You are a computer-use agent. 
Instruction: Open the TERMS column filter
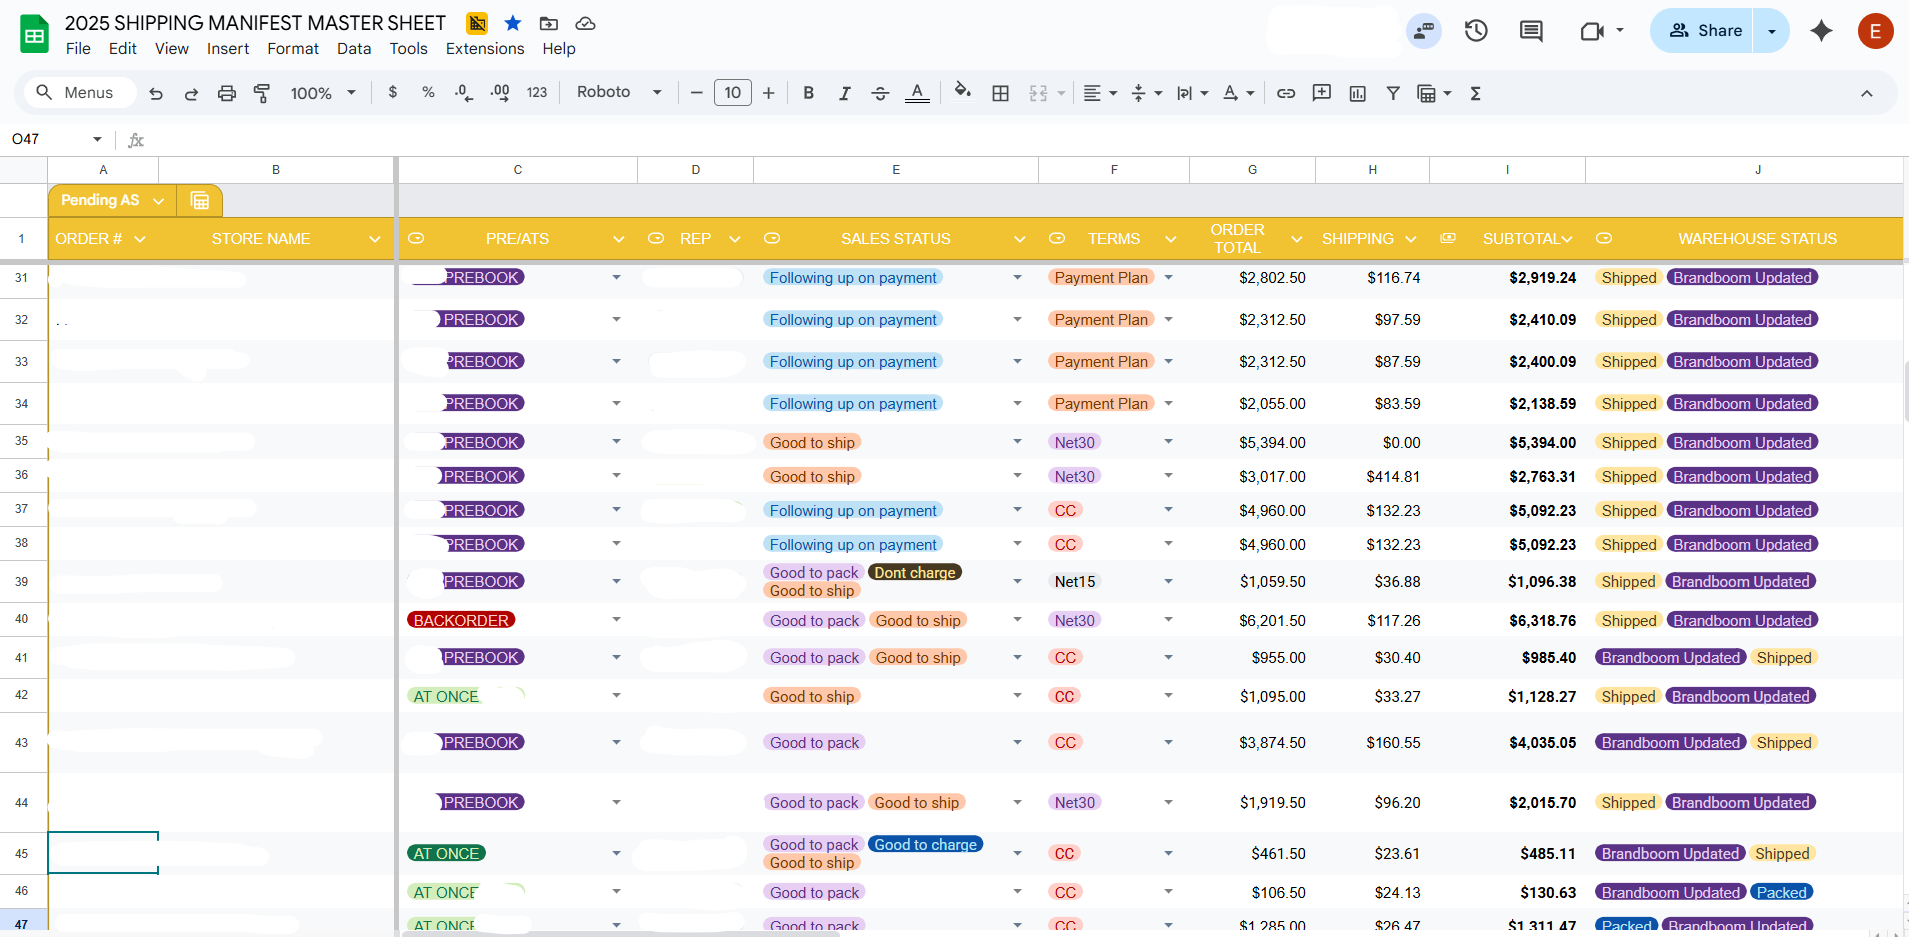(1170, 239)
